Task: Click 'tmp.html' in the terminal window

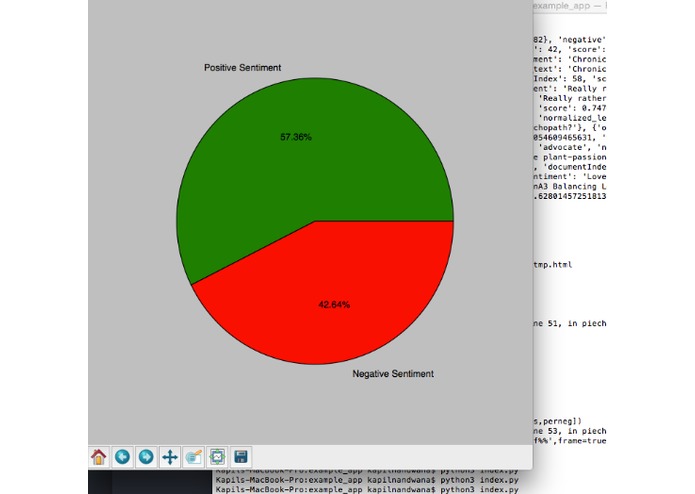Action: [553, 265]
